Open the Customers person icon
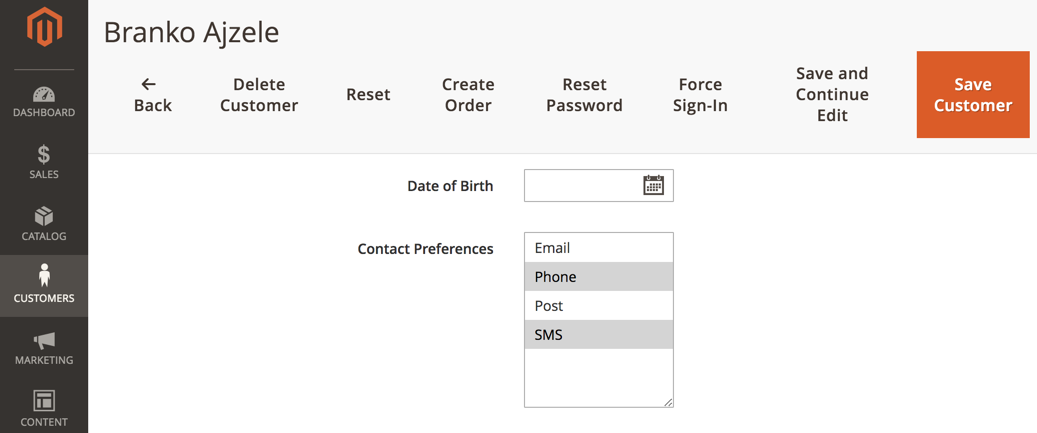The height and width of the screenshot is (433, 1037). 44,276
